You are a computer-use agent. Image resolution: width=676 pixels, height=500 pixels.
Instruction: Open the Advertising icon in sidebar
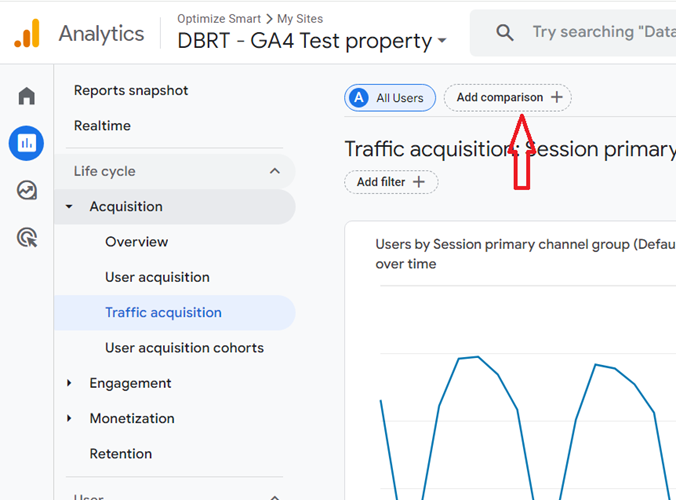27,238
